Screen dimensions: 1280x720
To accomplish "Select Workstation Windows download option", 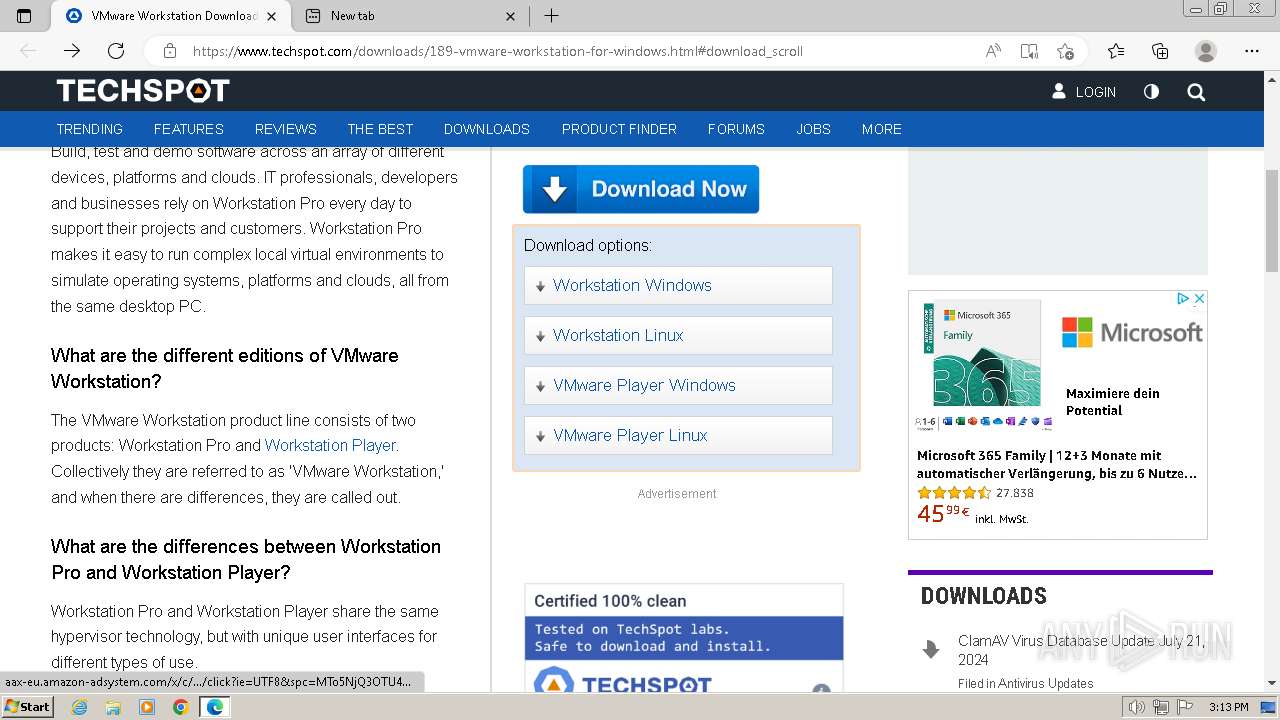I will coord(678,285).
